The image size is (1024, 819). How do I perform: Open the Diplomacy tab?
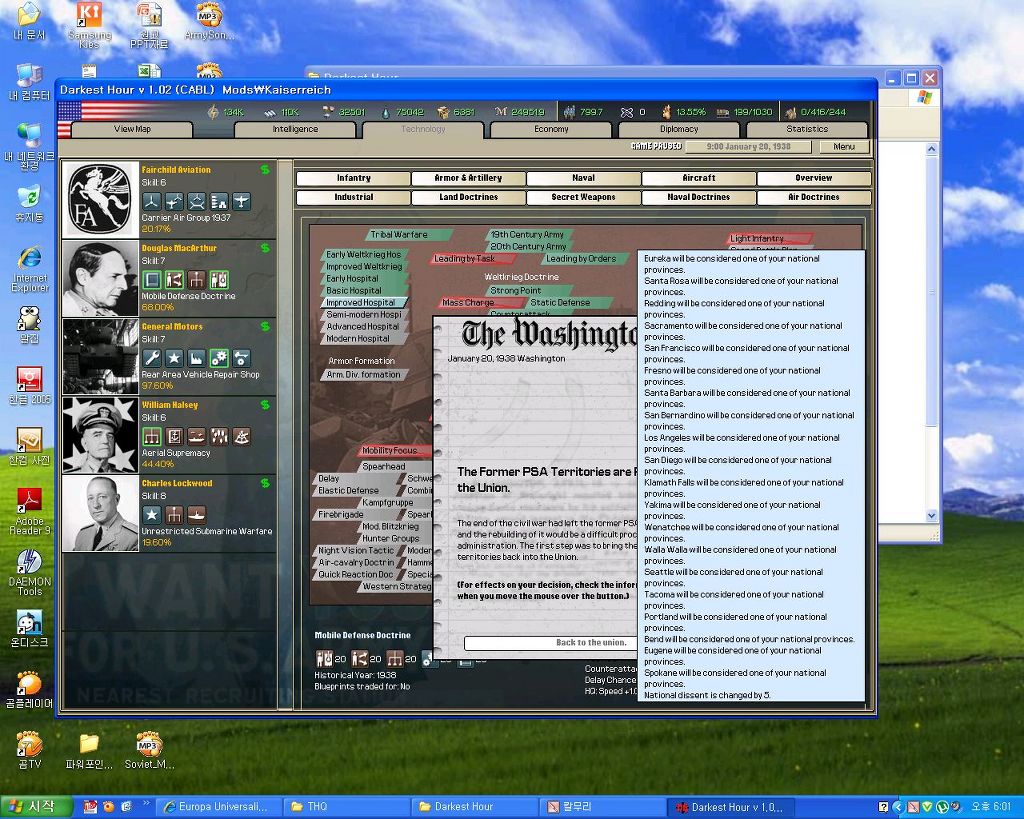[x=679, y=129]
